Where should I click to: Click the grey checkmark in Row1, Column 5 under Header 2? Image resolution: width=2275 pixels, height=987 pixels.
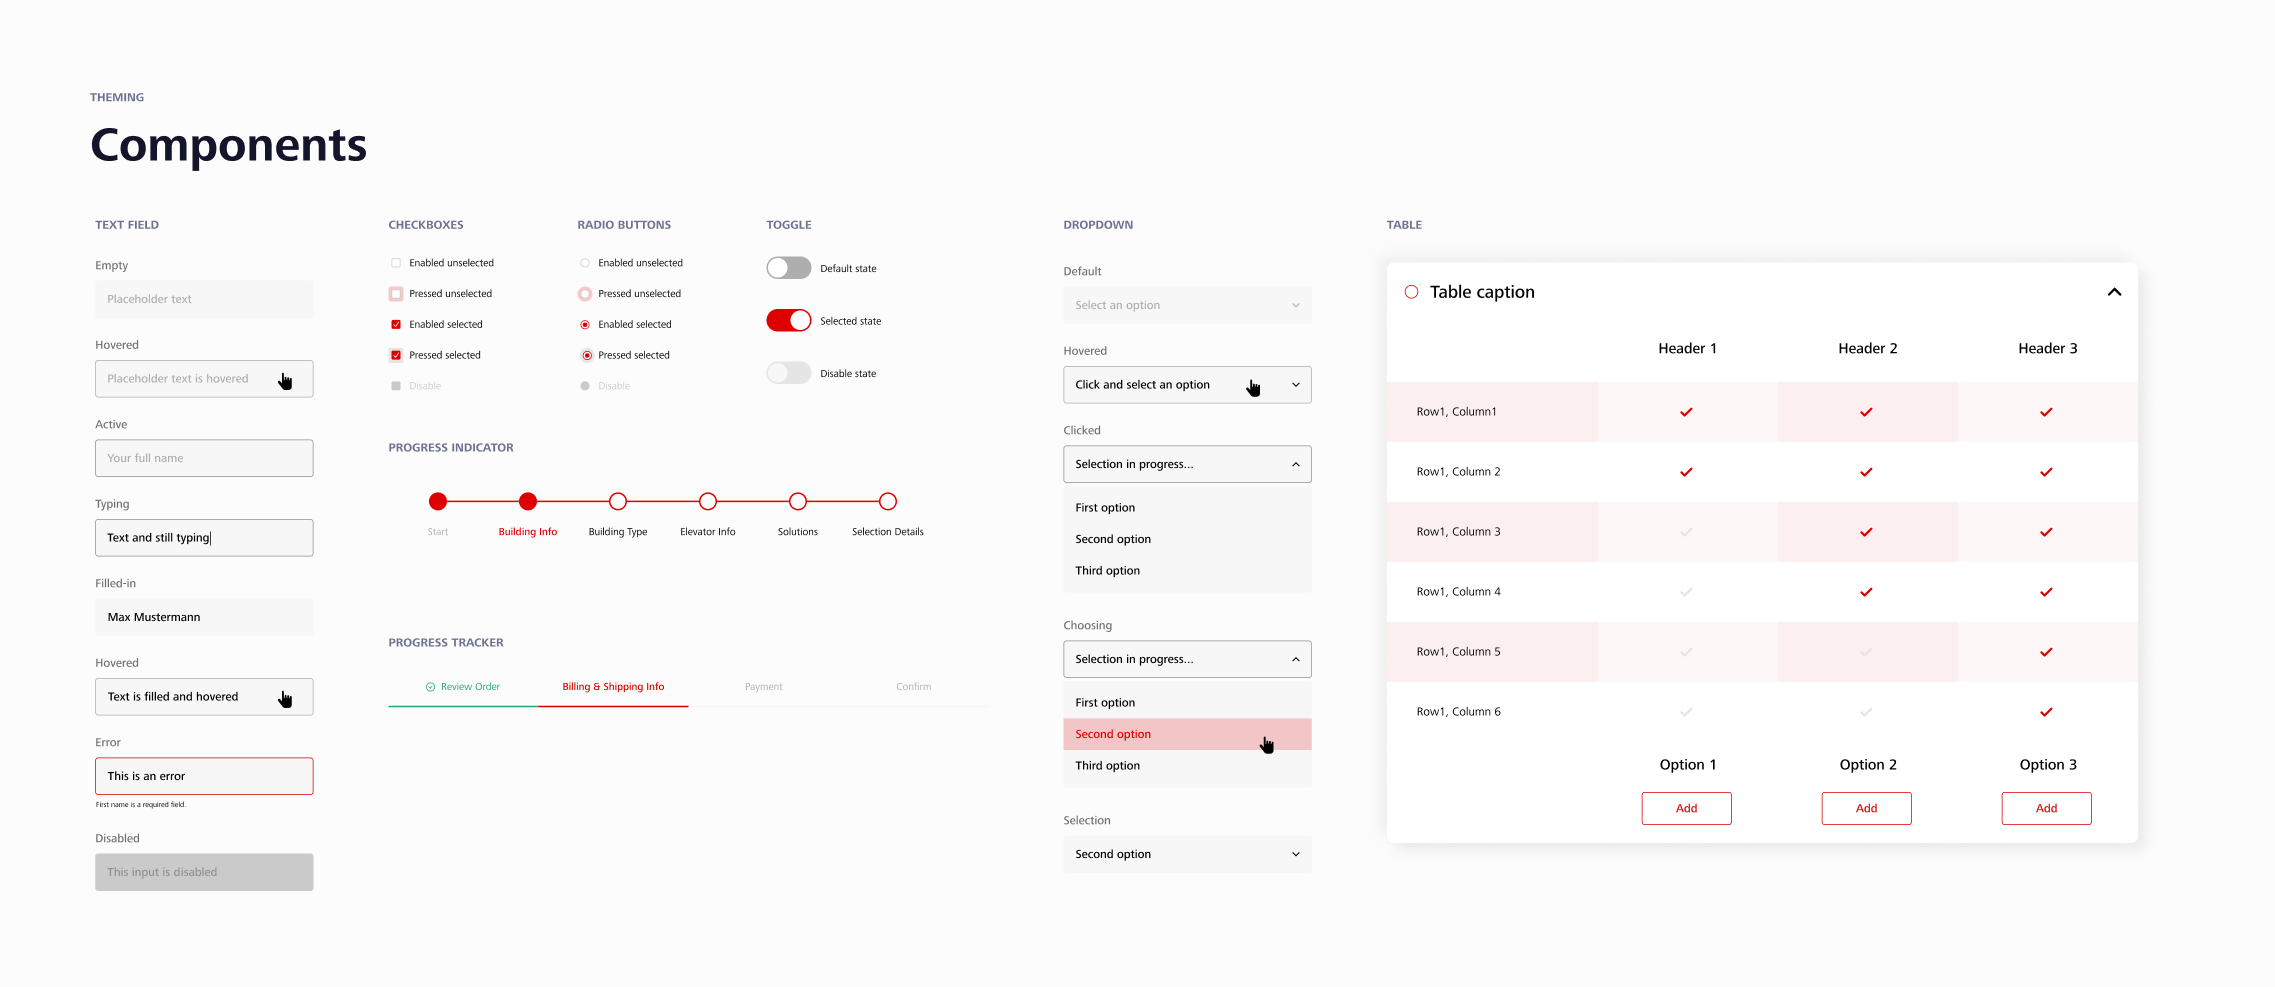click(x=1866, y=652)
